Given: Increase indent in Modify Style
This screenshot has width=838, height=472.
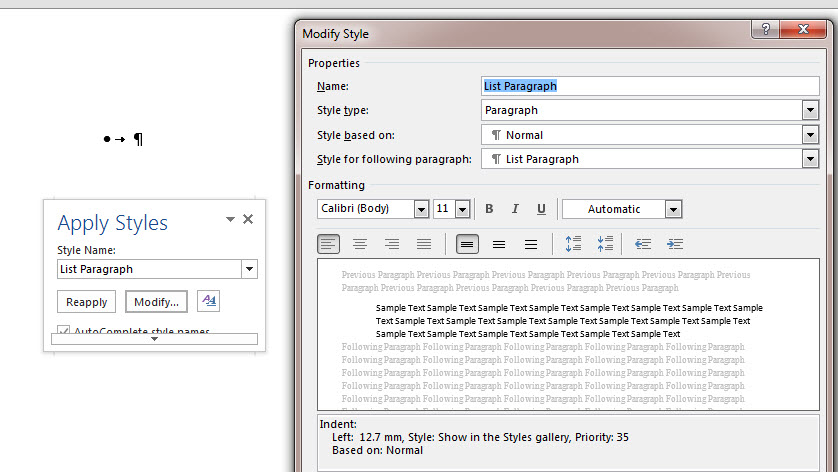Looking at the screenshot, I should point(675,244).
